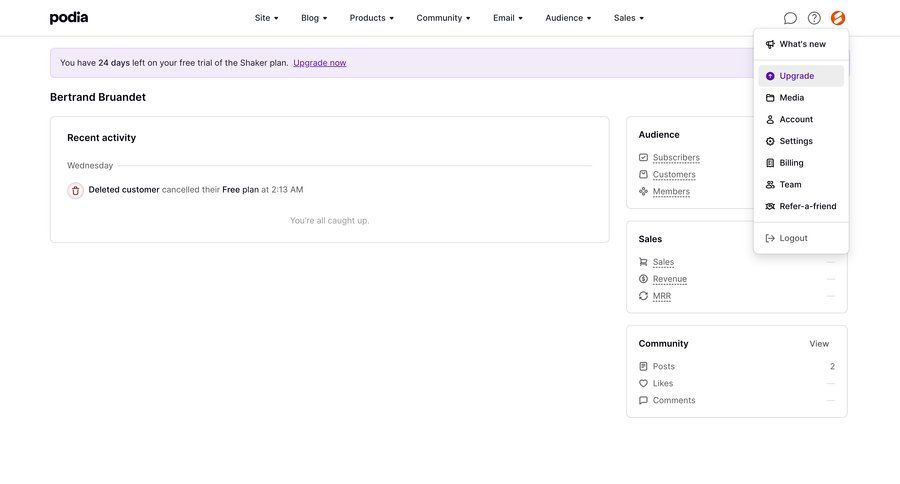Expand the Sales dropdown in navbar

pos(629,18)
